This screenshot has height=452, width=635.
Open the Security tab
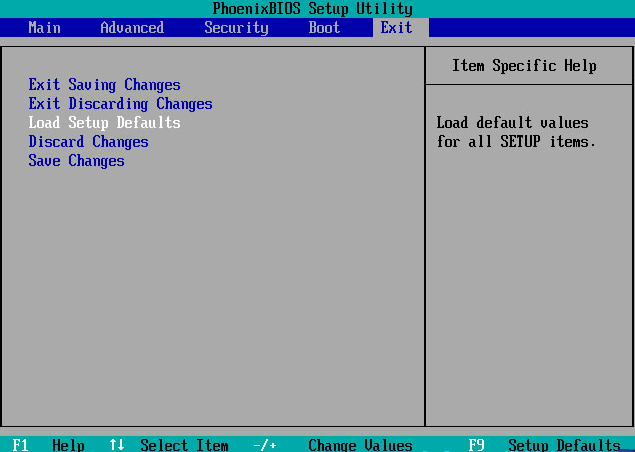pyautogui.click(x=236, y=28)
